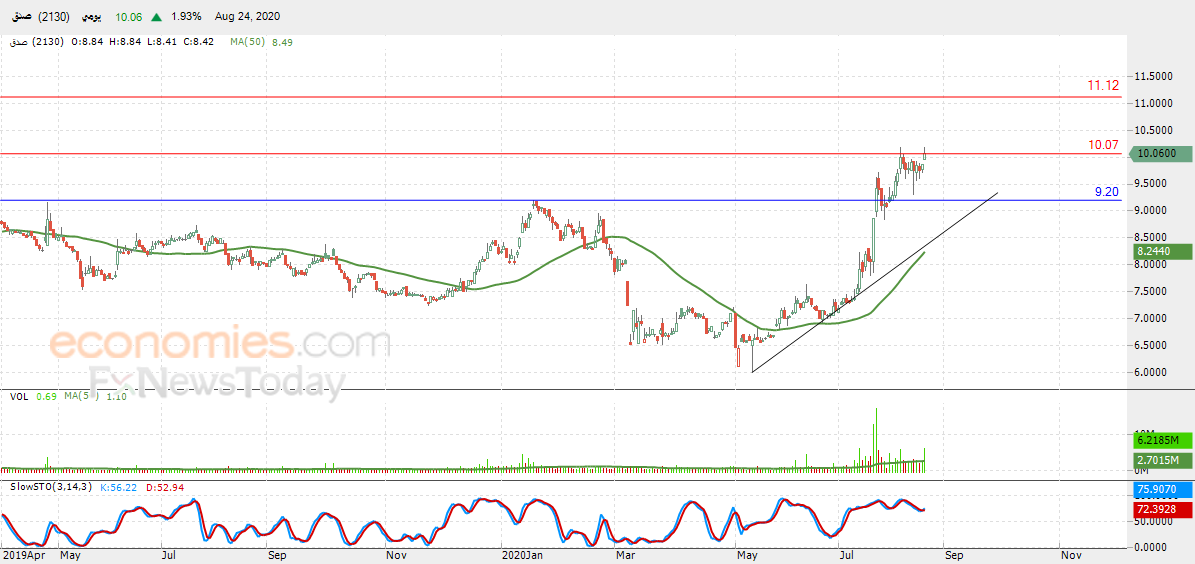The image size is (1195, 564).
Task: Click the D:52.94 stochastic value
Action: click(165, 486)
